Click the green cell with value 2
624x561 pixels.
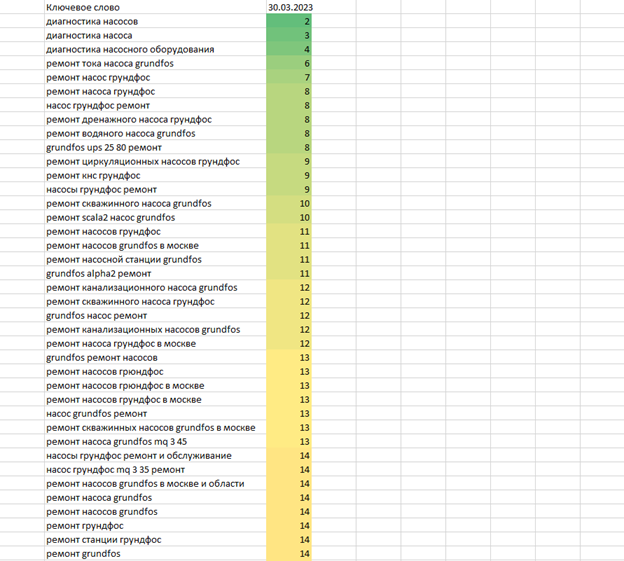(x=289, y=21)
